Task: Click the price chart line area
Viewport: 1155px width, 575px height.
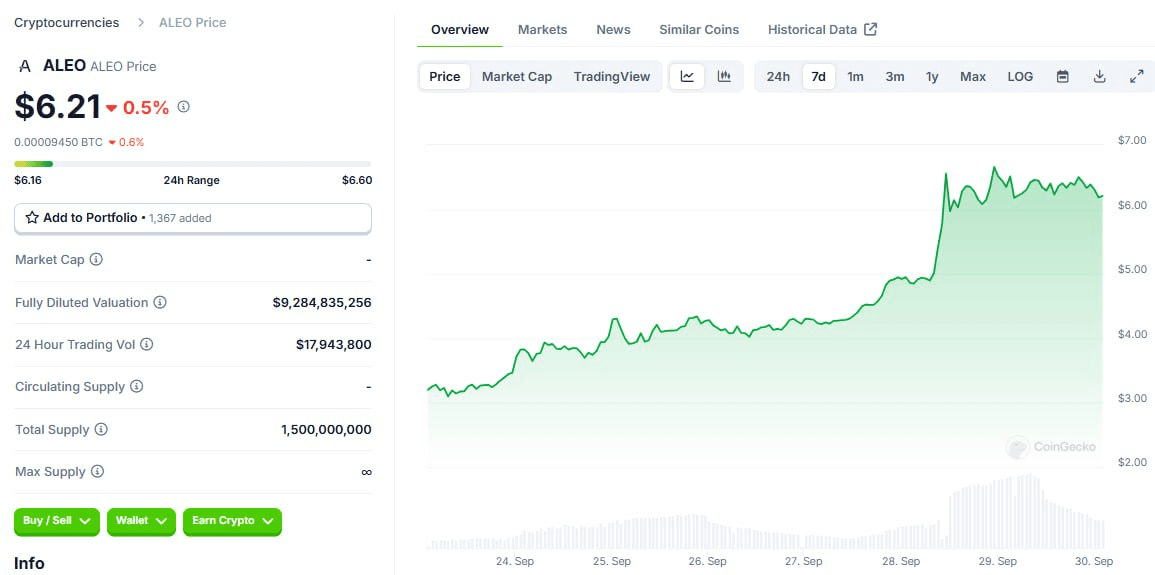Action: coord(765,317)
